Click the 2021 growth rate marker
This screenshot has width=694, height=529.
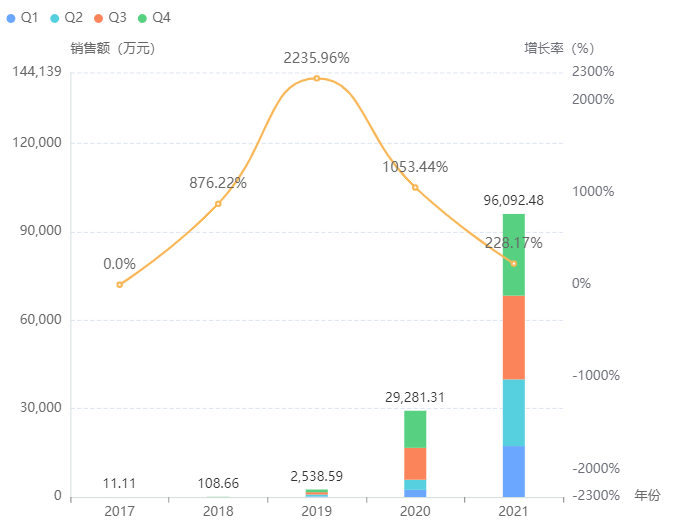click(x=514, y=263)
